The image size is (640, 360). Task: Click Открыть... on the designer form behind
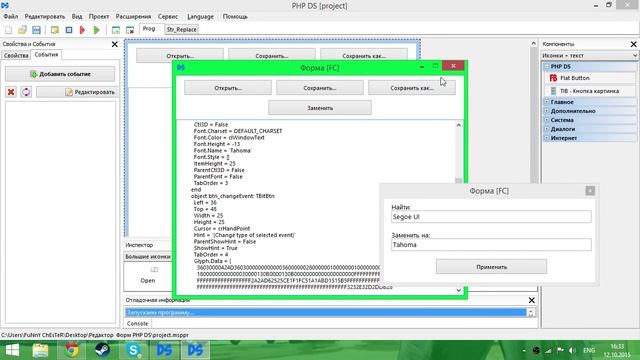(x=180, y=56)
